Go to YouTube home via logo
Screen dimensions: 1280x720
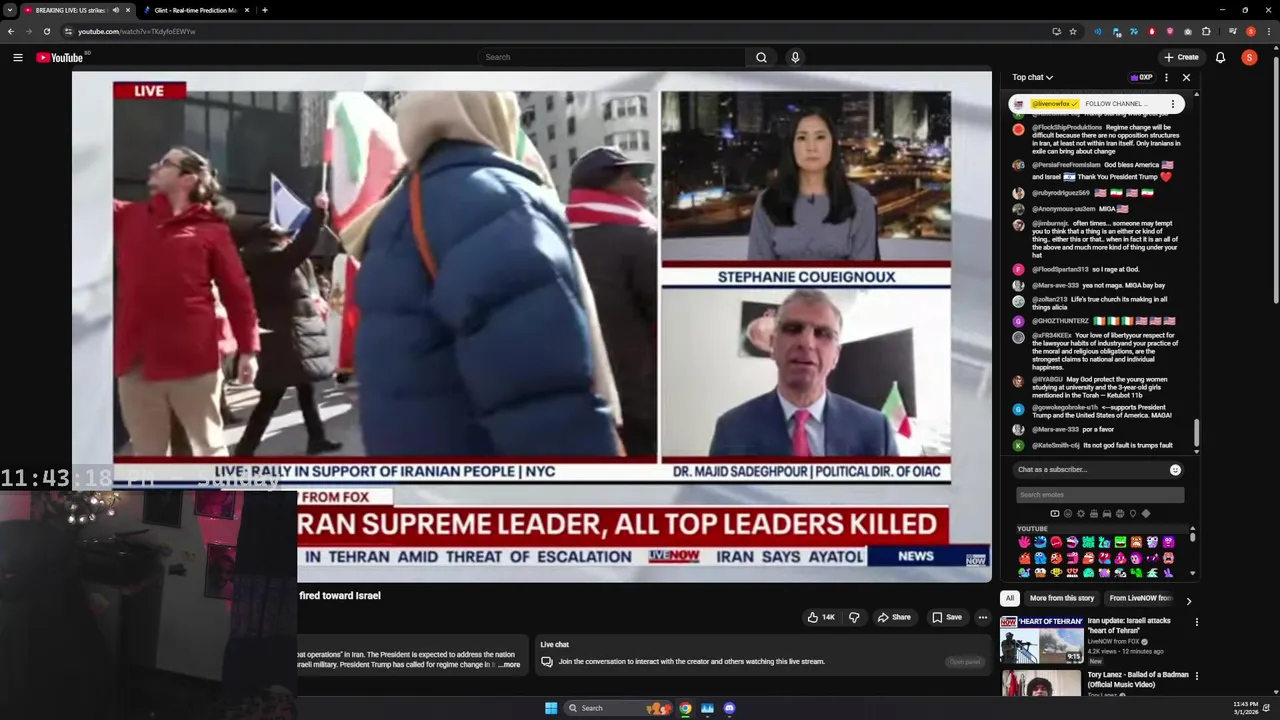pos(60,57)
